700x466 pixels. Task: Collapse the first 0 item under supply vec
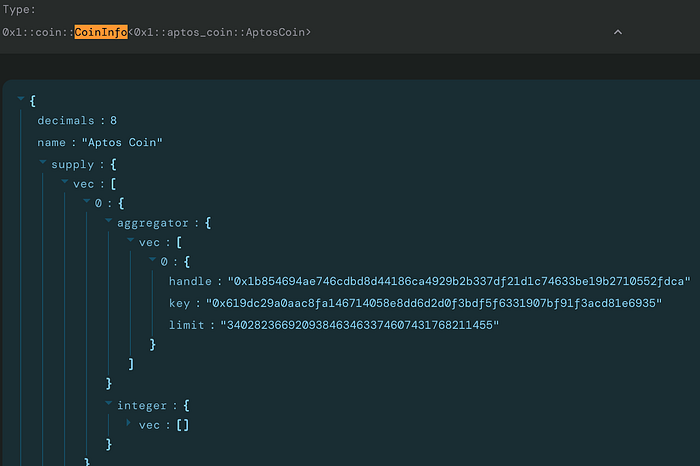click(x=87, y=201)
